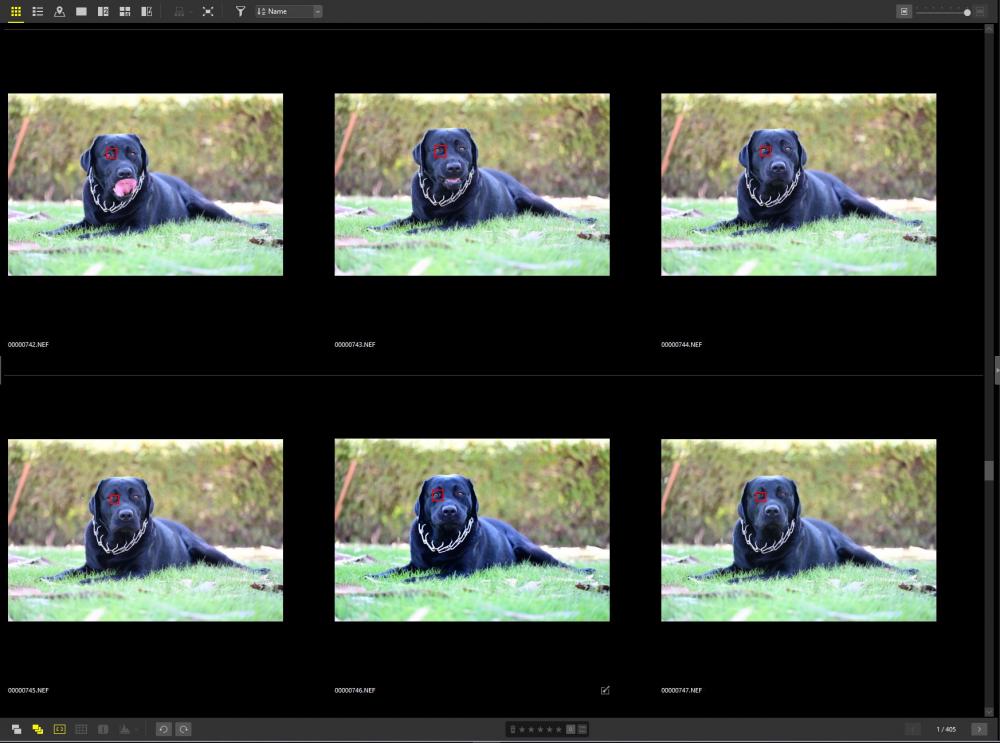1000x743 pixels.
Task: Select the 00000747.NEF thumbnail image
Action: (798, 530)
